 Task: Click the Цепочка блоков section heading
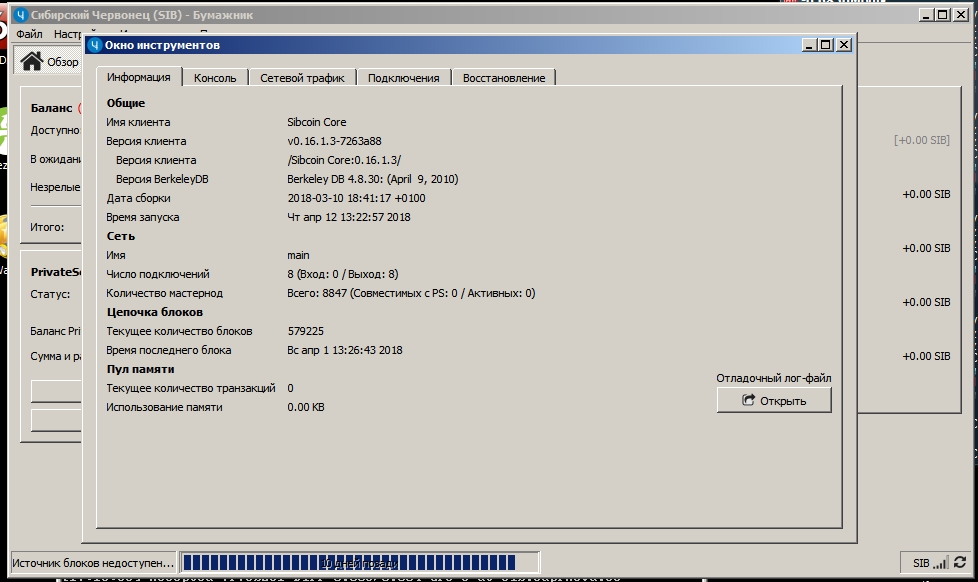click(155, 312)
